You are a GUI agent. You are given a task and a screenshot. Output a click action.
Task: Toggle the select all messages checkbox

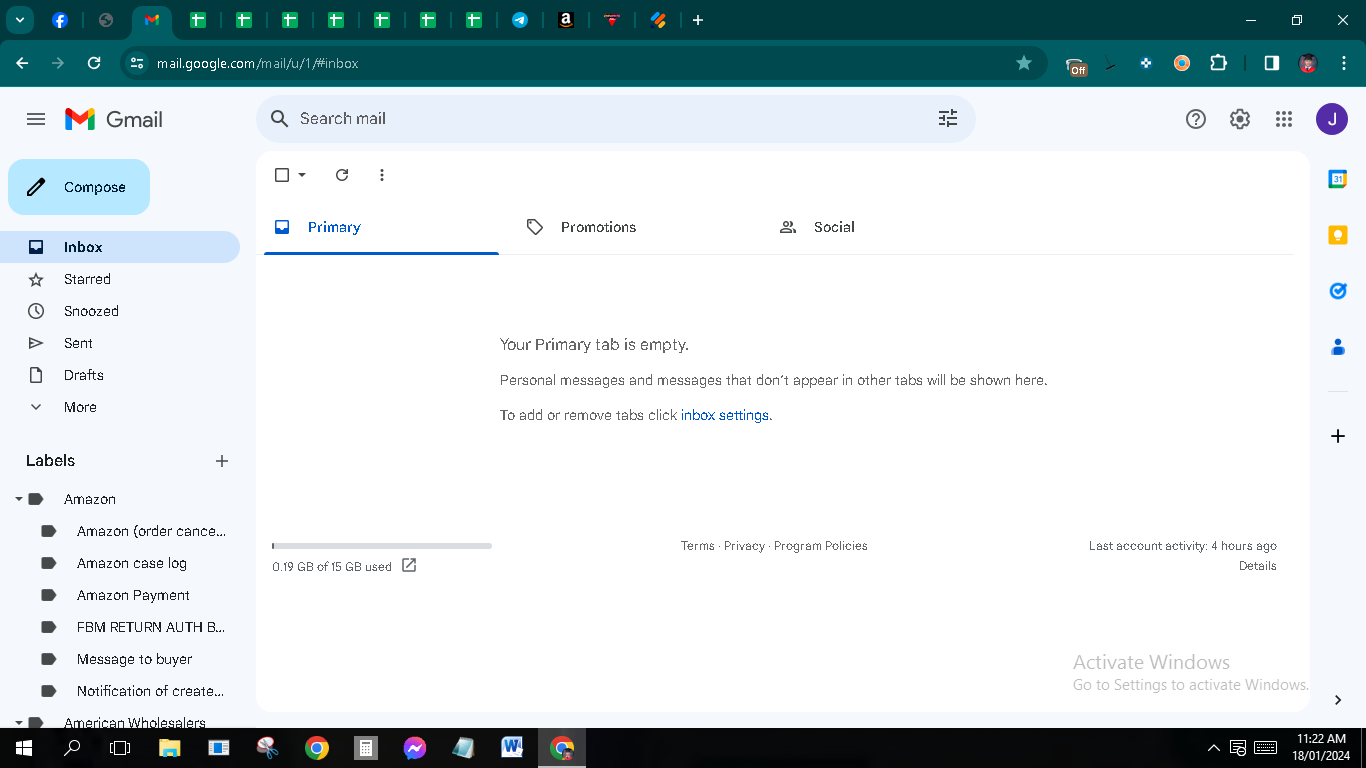(282, 175)
